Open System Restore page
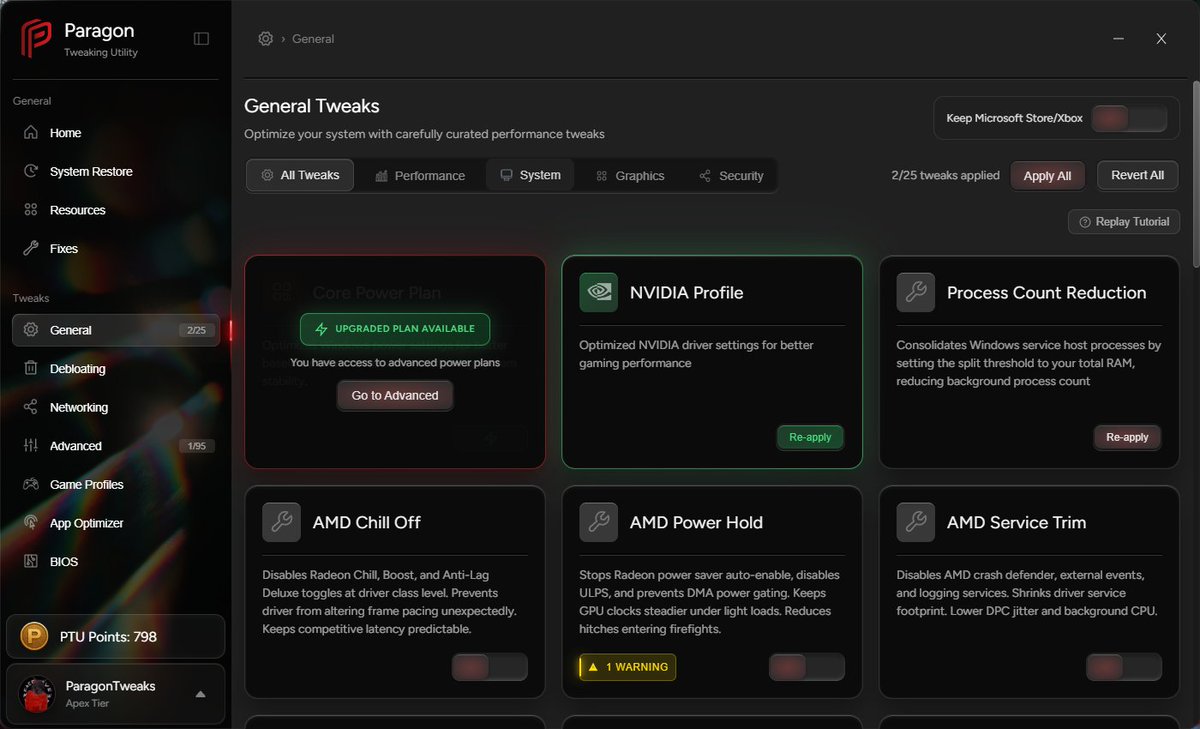 tap(116, 172)
